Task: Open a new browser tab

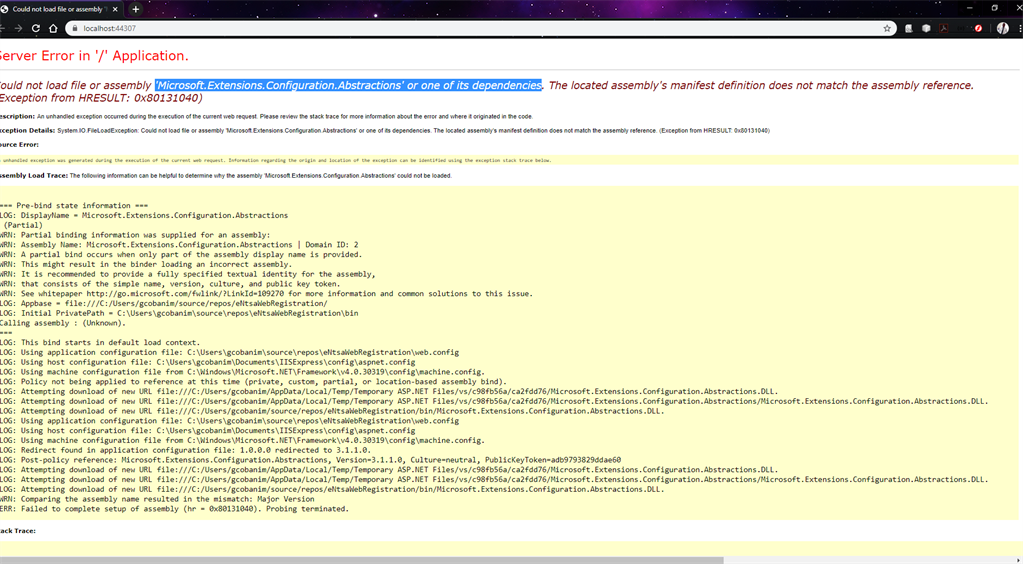Action: [x=135, y=9]
